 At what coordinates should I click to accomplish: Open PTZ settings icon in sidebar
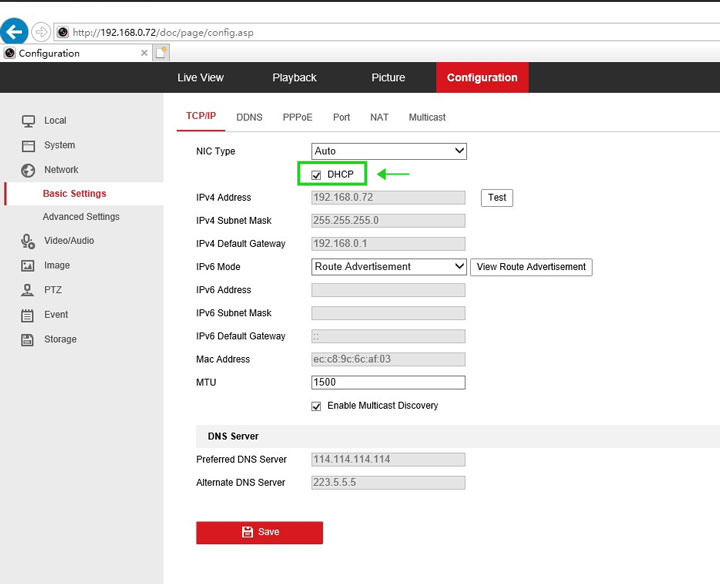point(28,290)
